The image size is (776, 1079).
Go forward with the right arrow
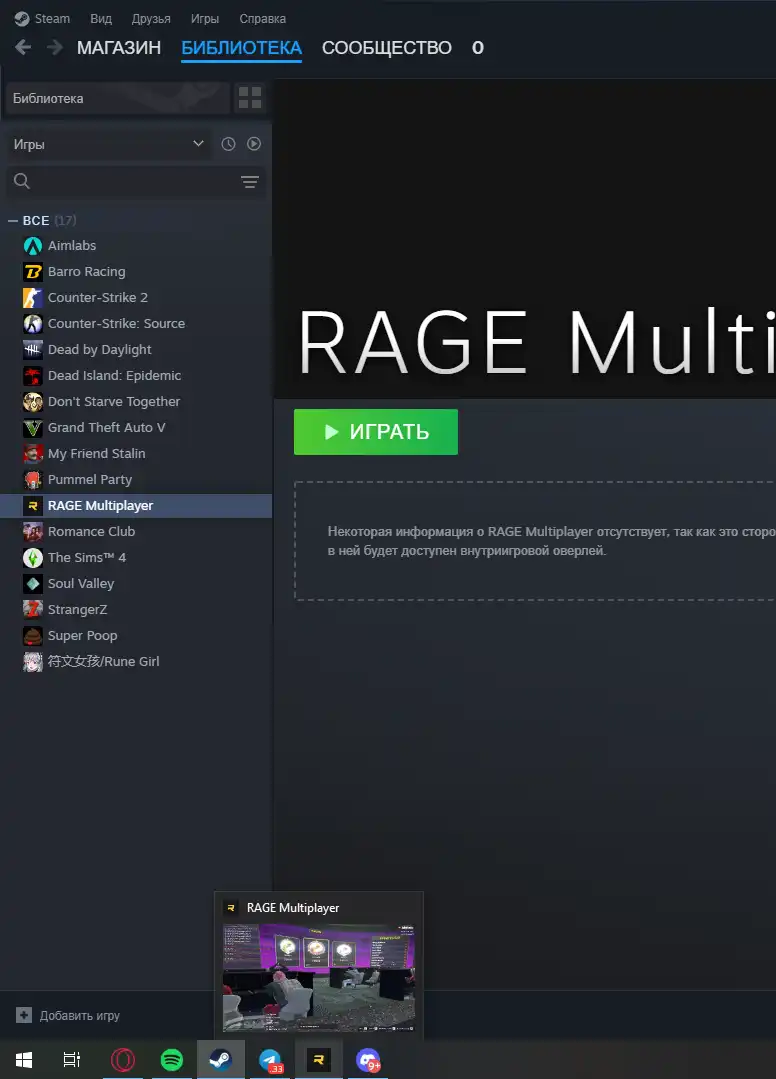[55, 47]
